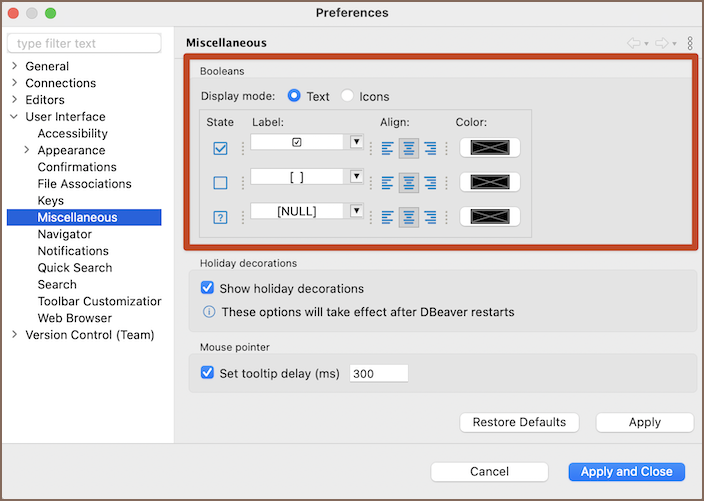Open the color swatch for checked state
The height and width of the screenshot is (501, 704).
(490, 148)
